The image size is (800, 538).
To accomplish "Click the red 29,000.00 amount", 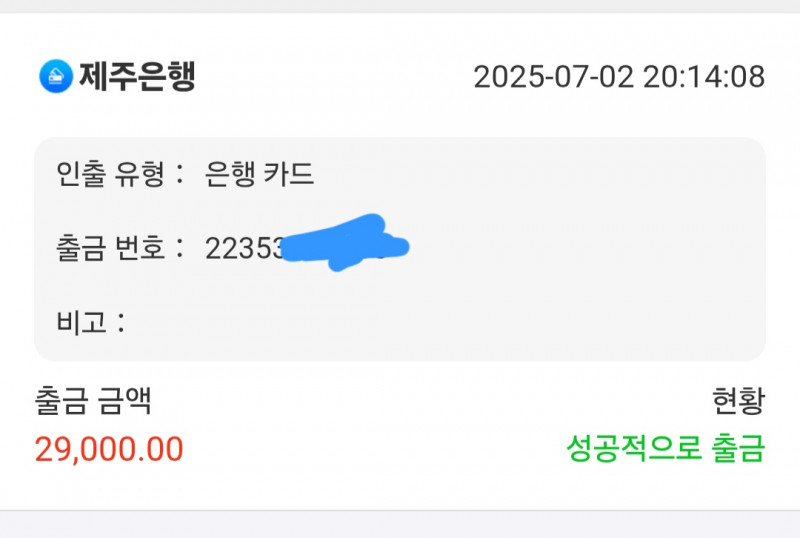I will tap(109, 449).
